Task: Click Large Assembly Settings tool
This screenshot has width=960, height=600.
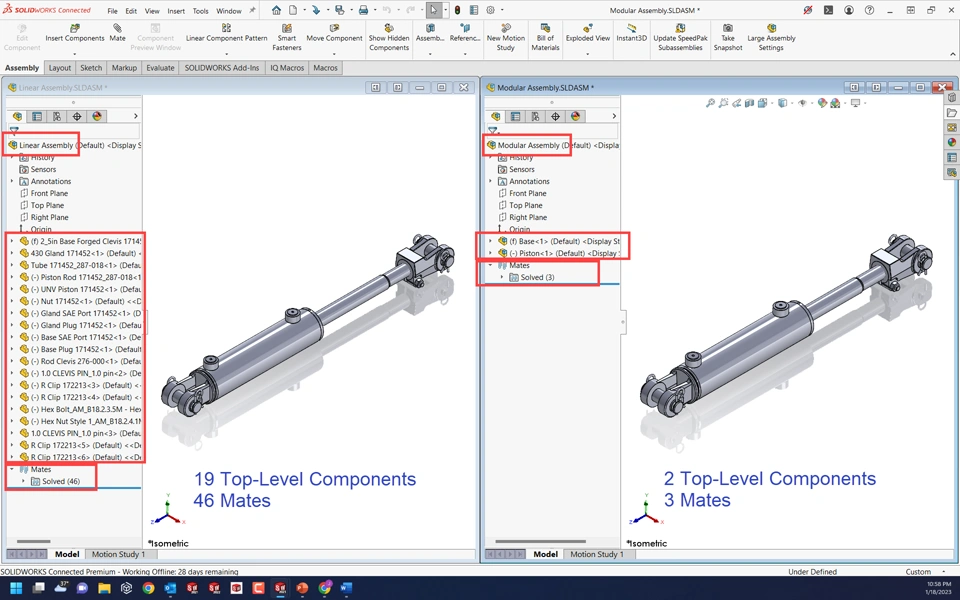Action: [x=771, y=37]
